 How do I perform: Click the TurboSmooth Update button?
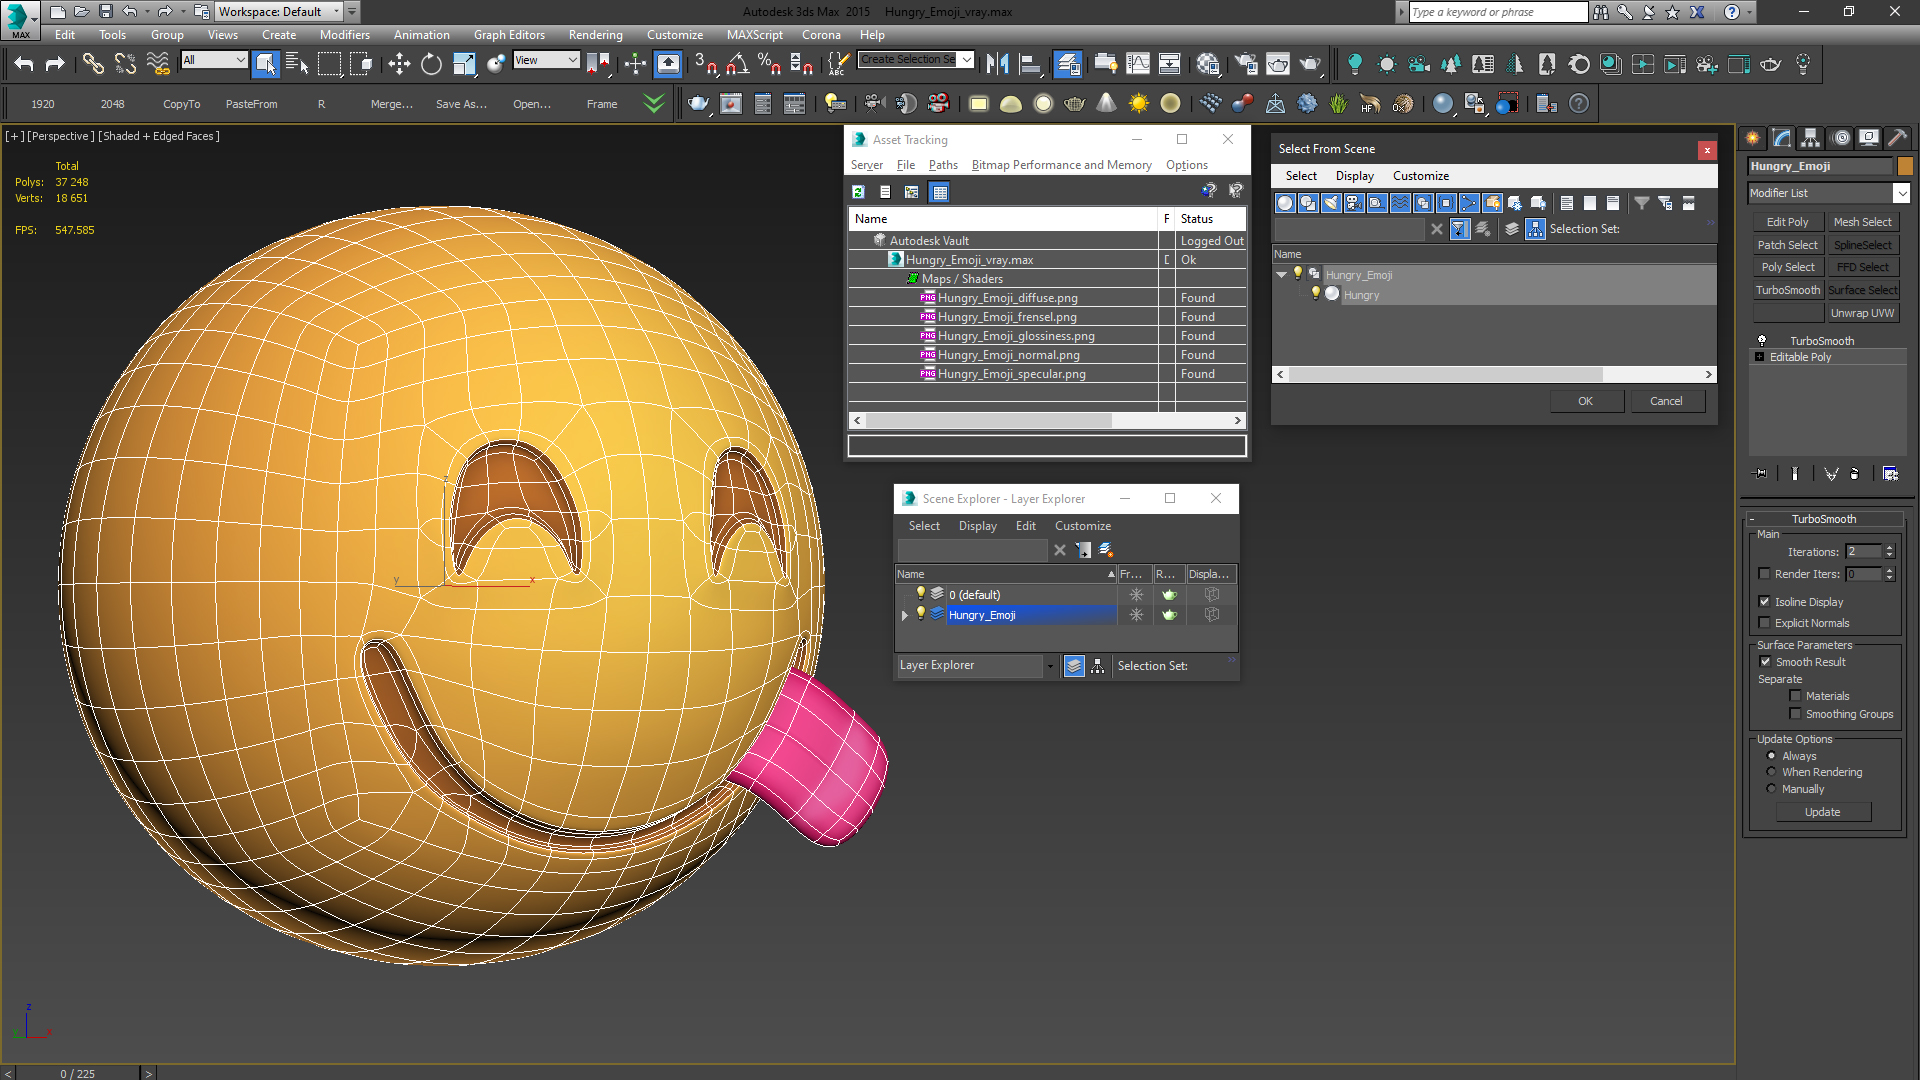(1822, 812)
